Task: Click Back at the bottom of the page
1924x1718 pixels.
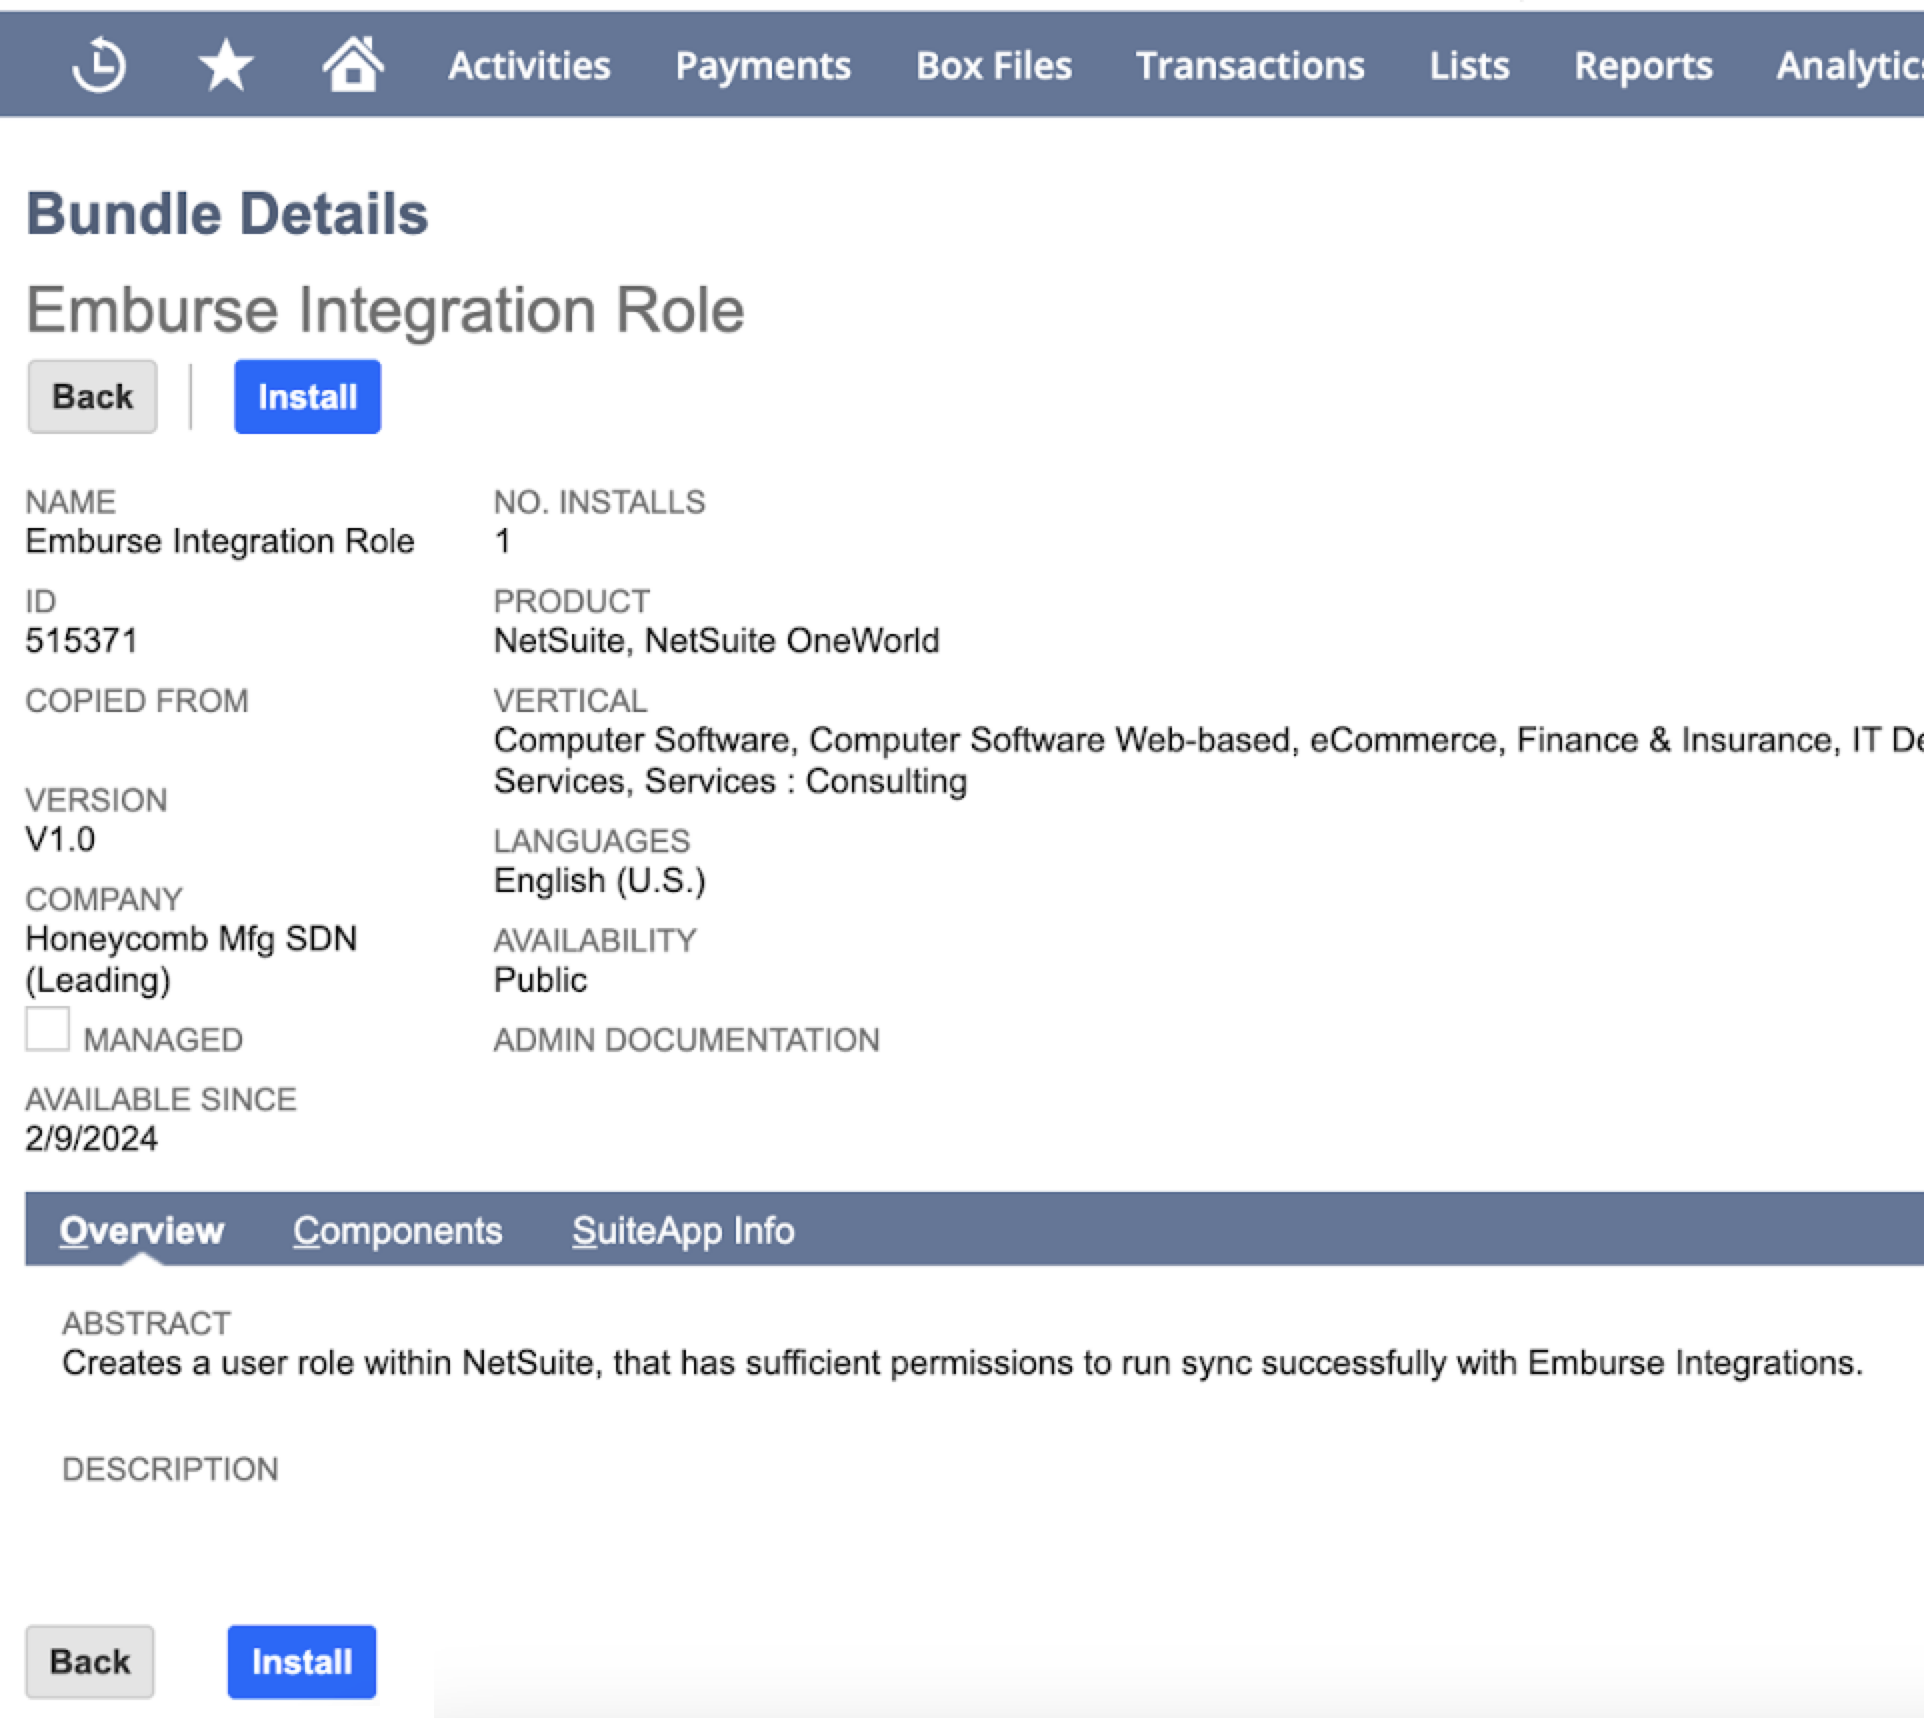Action: (x=89, y=1661)
